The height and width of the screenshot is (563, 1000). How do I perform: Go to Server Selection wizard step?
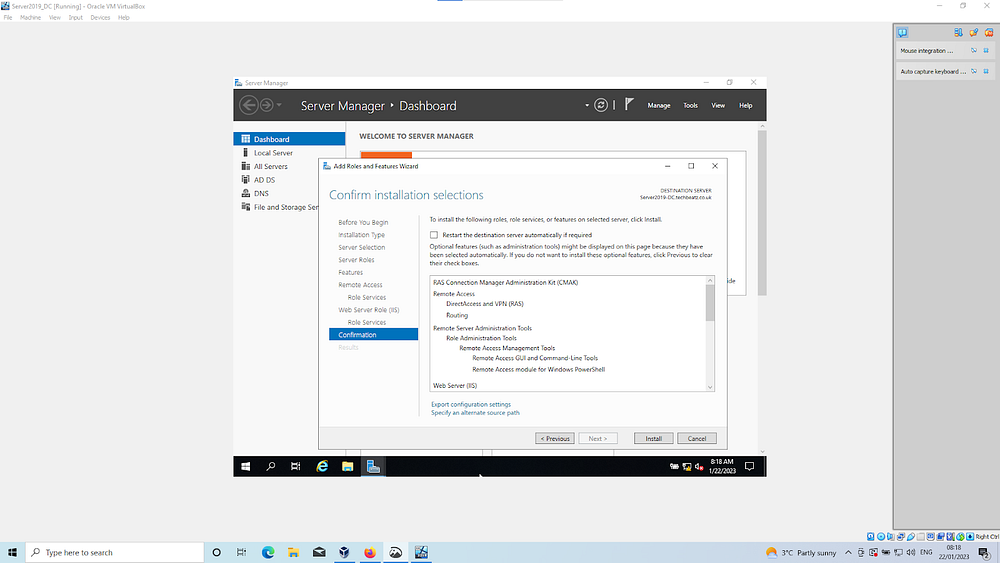(x=362, y=247)
